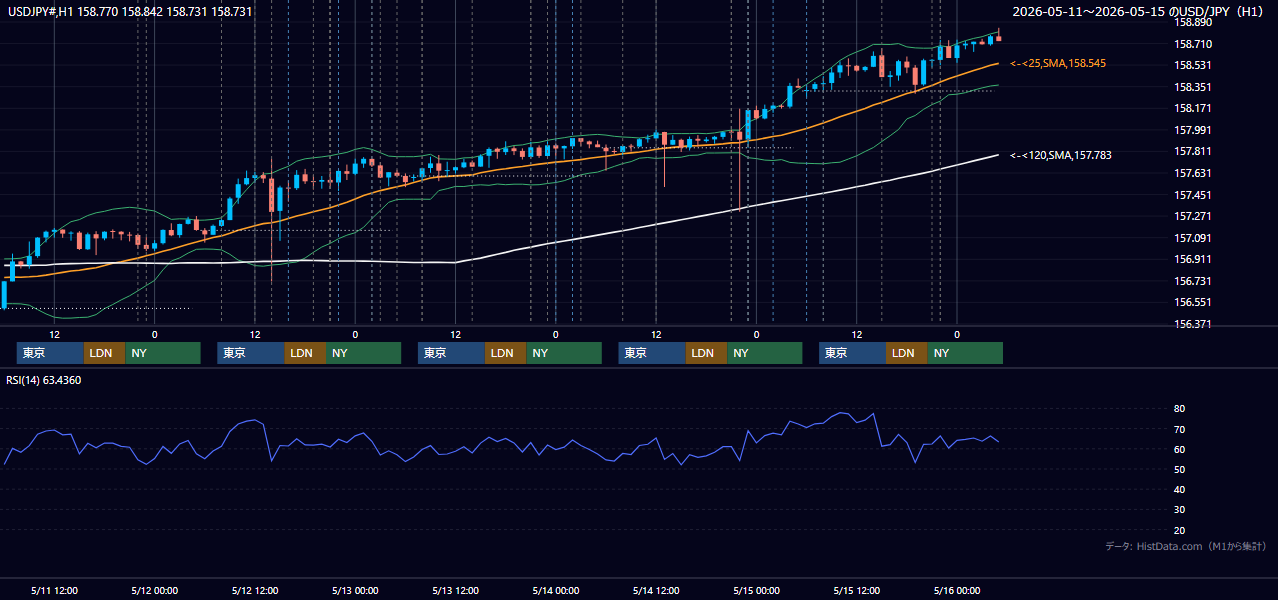The image size is (1278, 600).
Task: Click RSI scale value 70
Action: (x=1179, y=429)
